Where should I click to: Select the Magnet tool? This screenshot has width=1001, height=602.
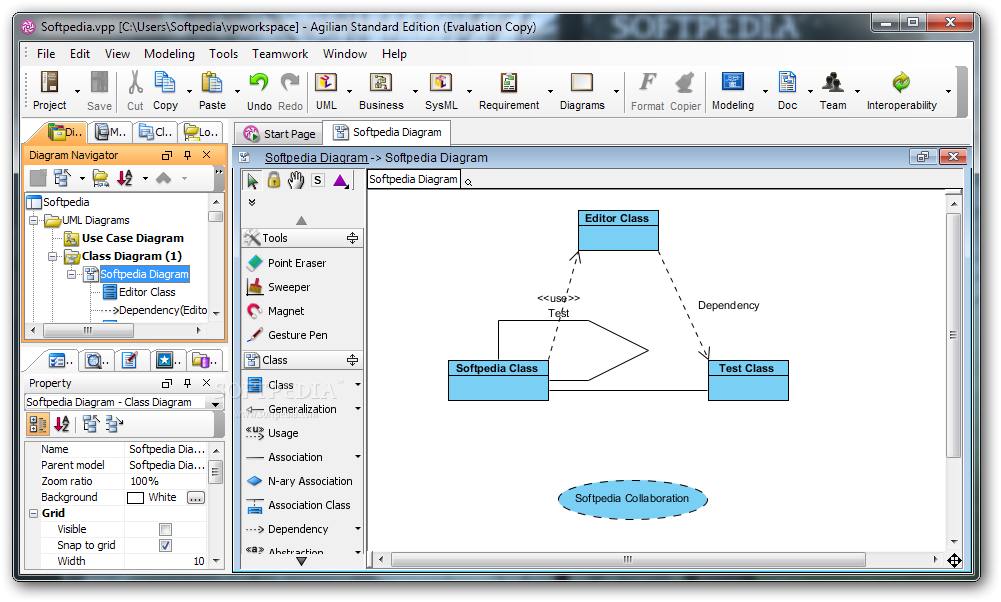pos(275,311)
